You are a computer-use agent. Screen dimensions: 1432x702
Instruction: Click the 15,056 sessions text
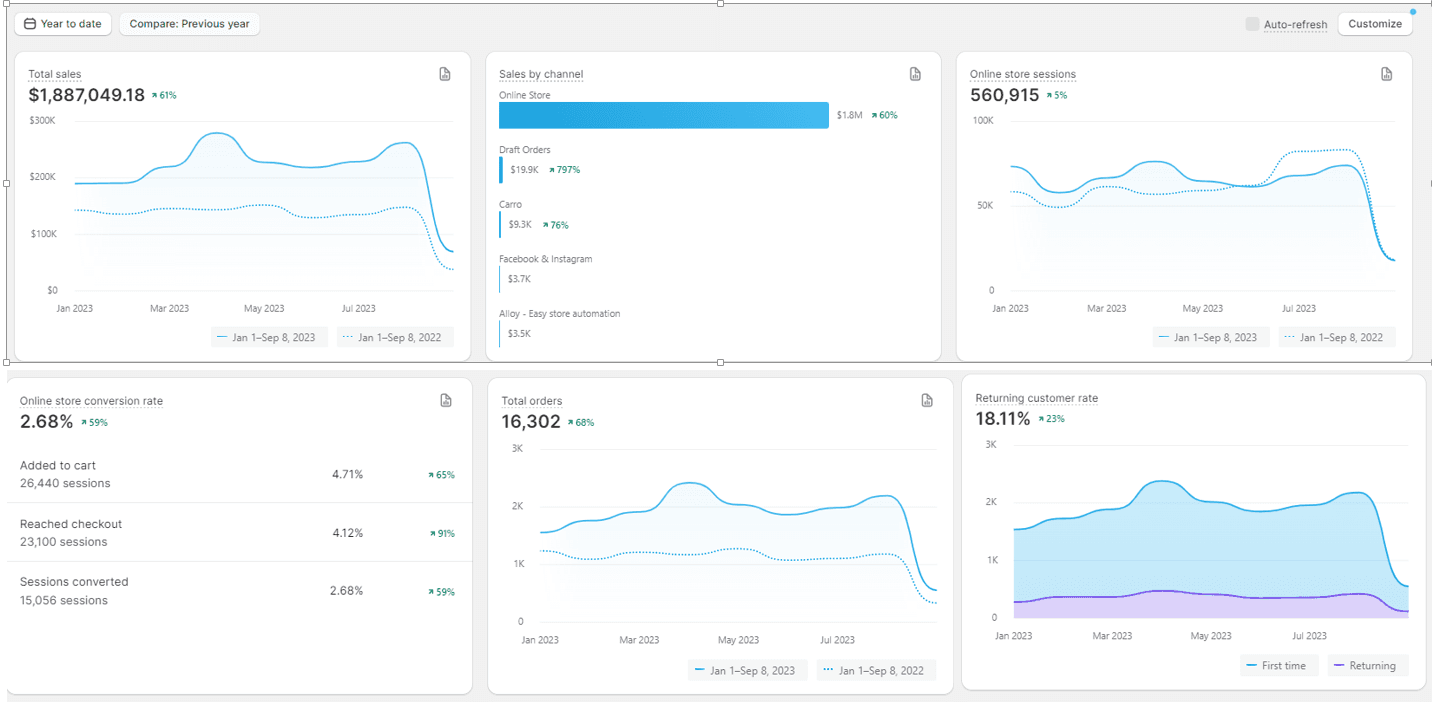click(x=64, y=601)
